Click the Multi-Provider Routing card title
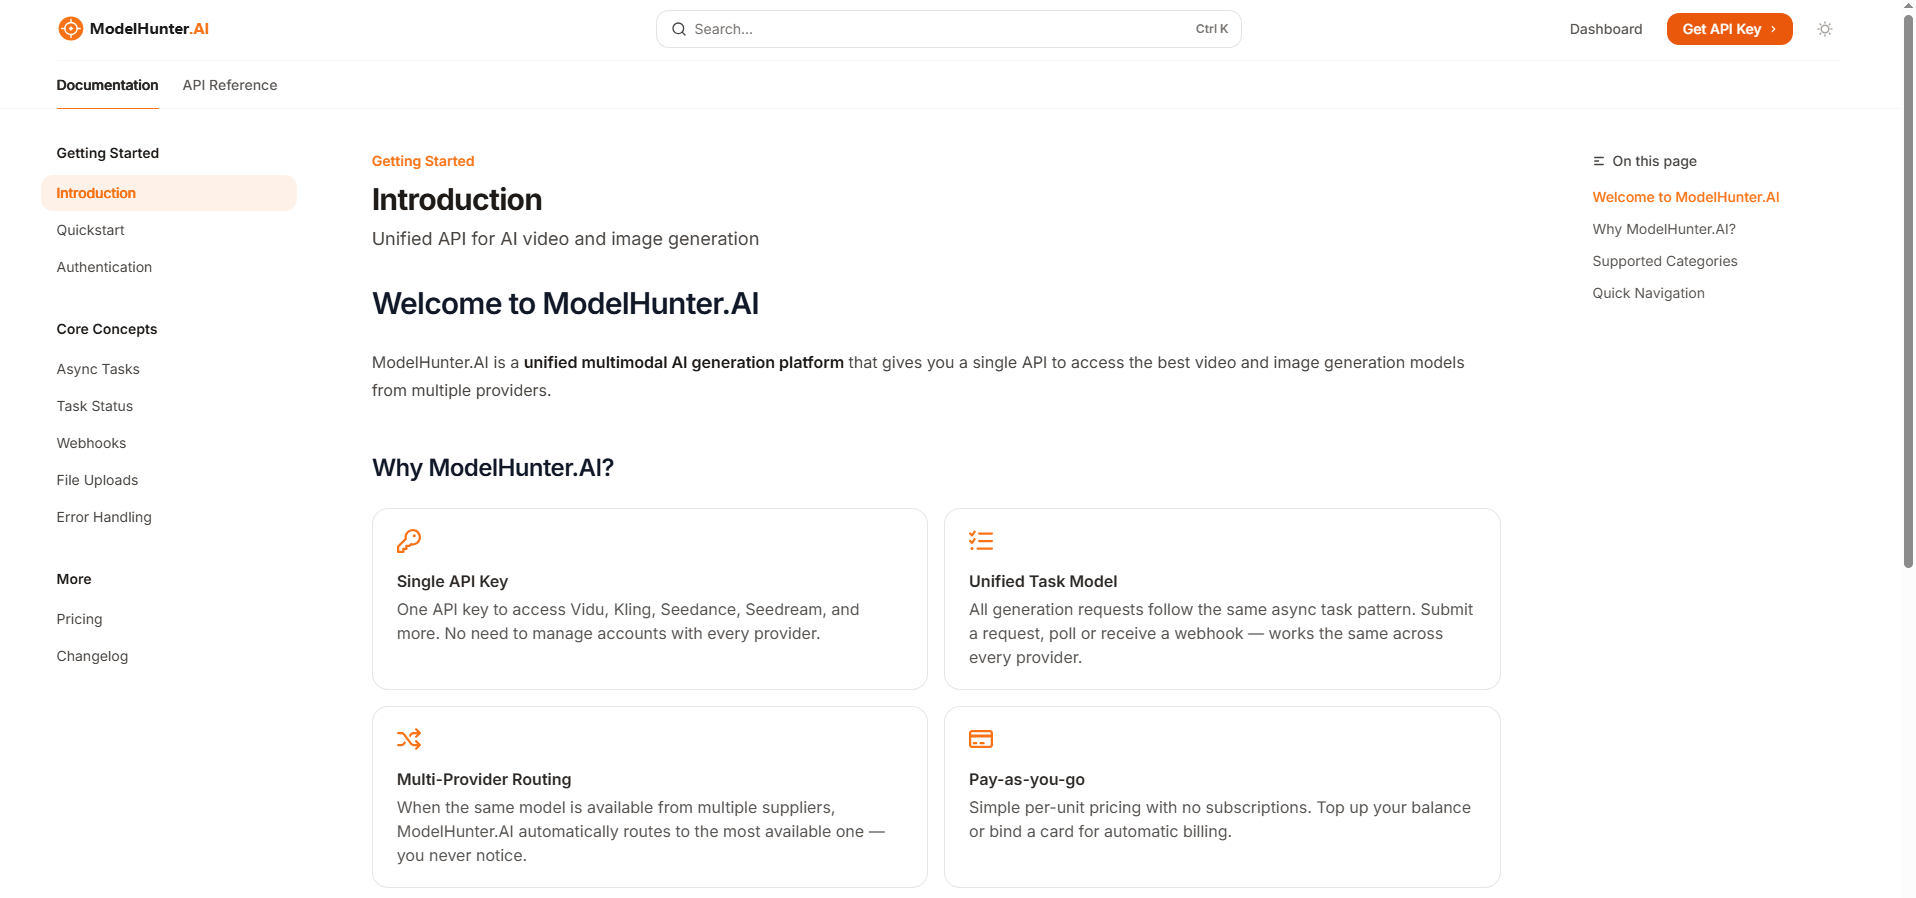 pos(484,779)
